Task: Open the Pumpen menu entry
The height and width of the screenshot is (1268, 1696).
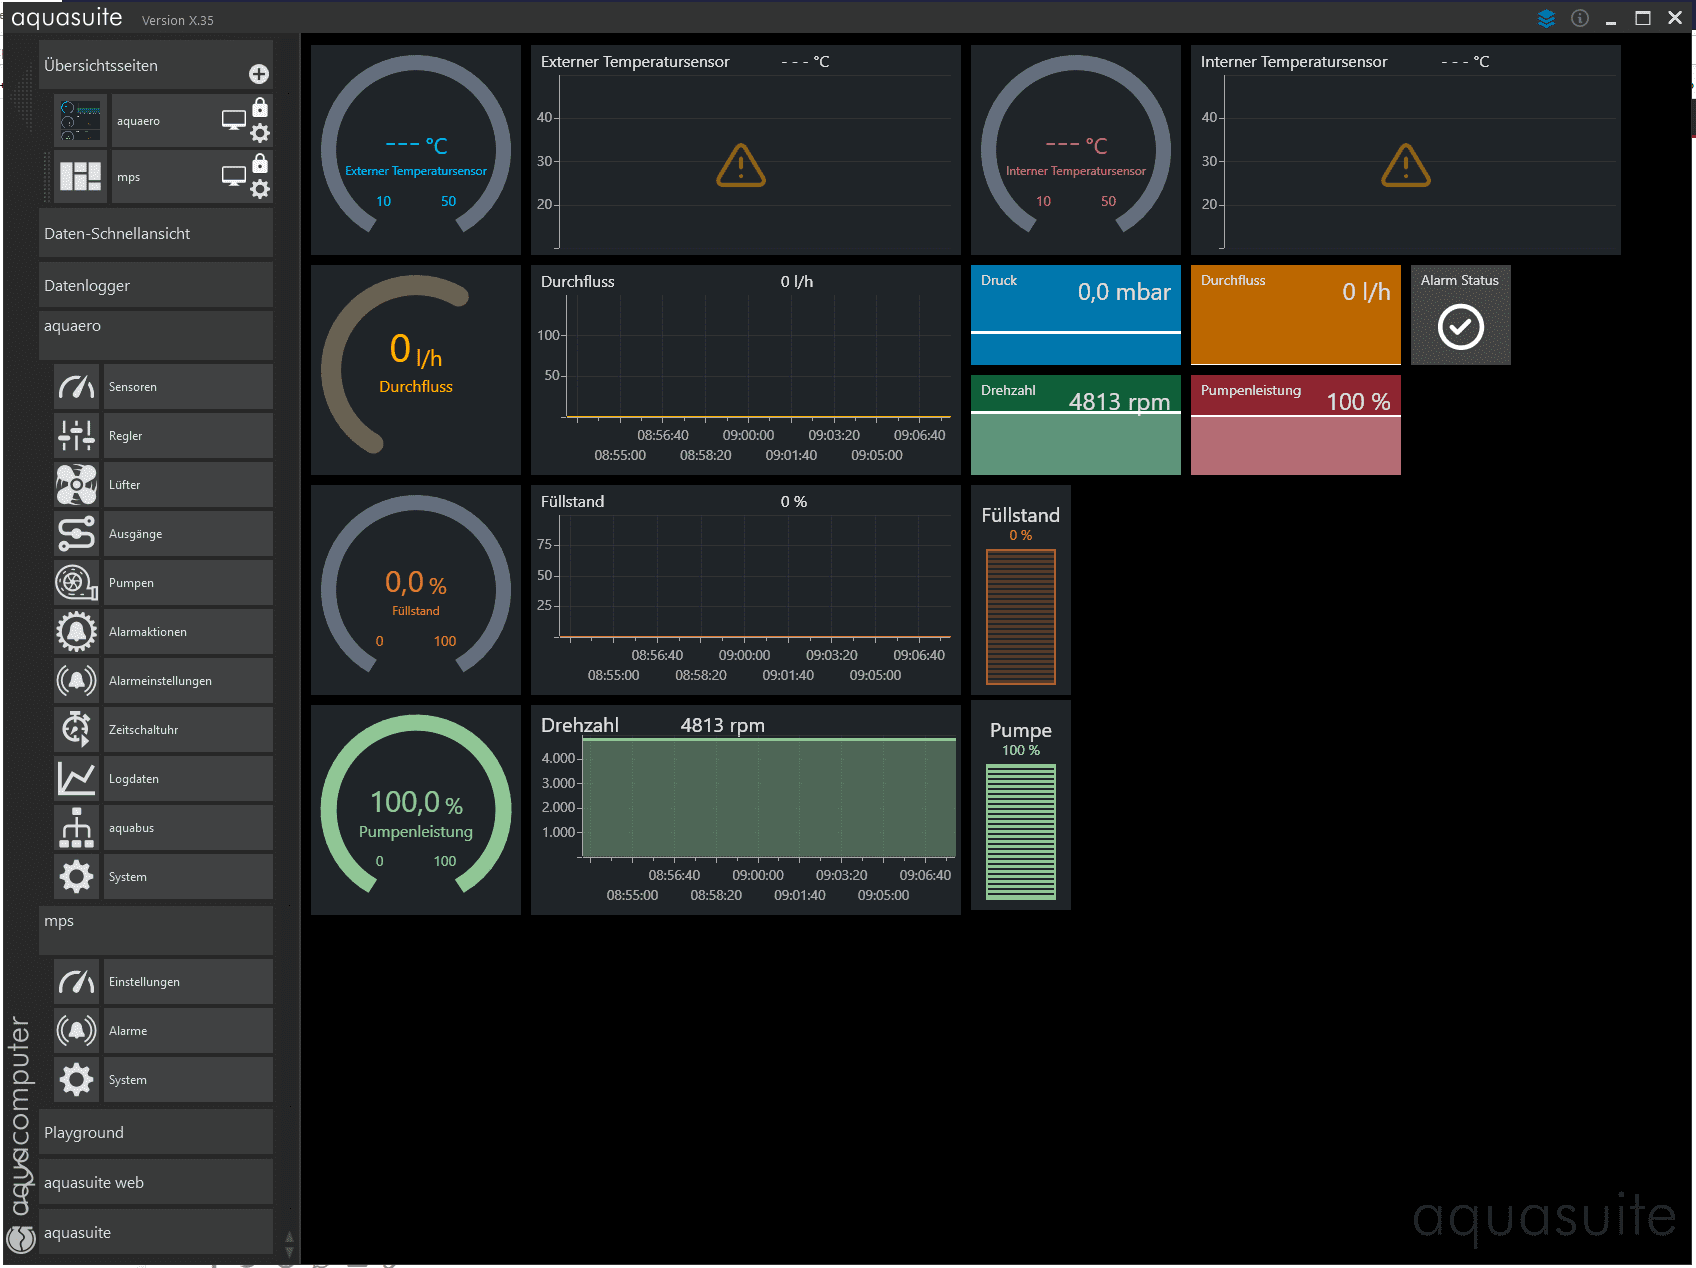Action: [188, 583]
